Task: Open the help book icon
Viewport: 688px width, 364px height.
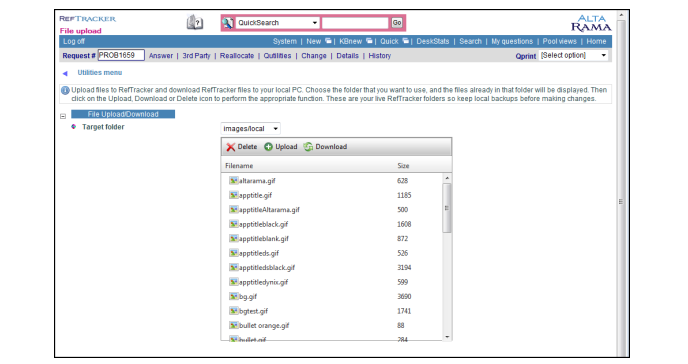Action: click(x=194, y=22)
